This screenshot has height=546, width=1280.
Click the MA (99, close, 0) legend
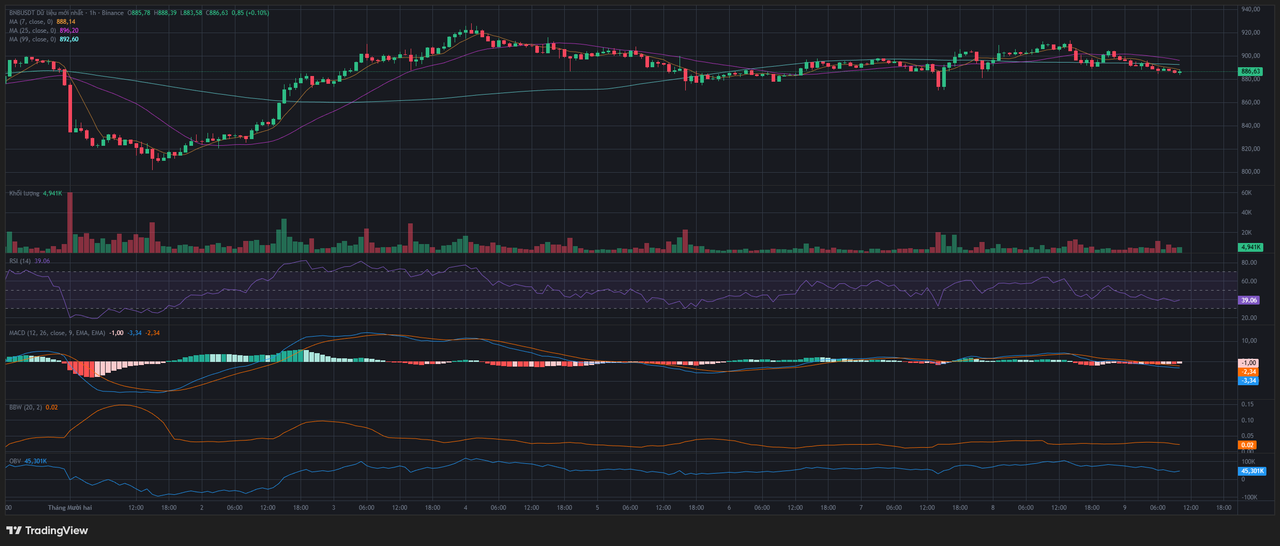pos(32,39)
